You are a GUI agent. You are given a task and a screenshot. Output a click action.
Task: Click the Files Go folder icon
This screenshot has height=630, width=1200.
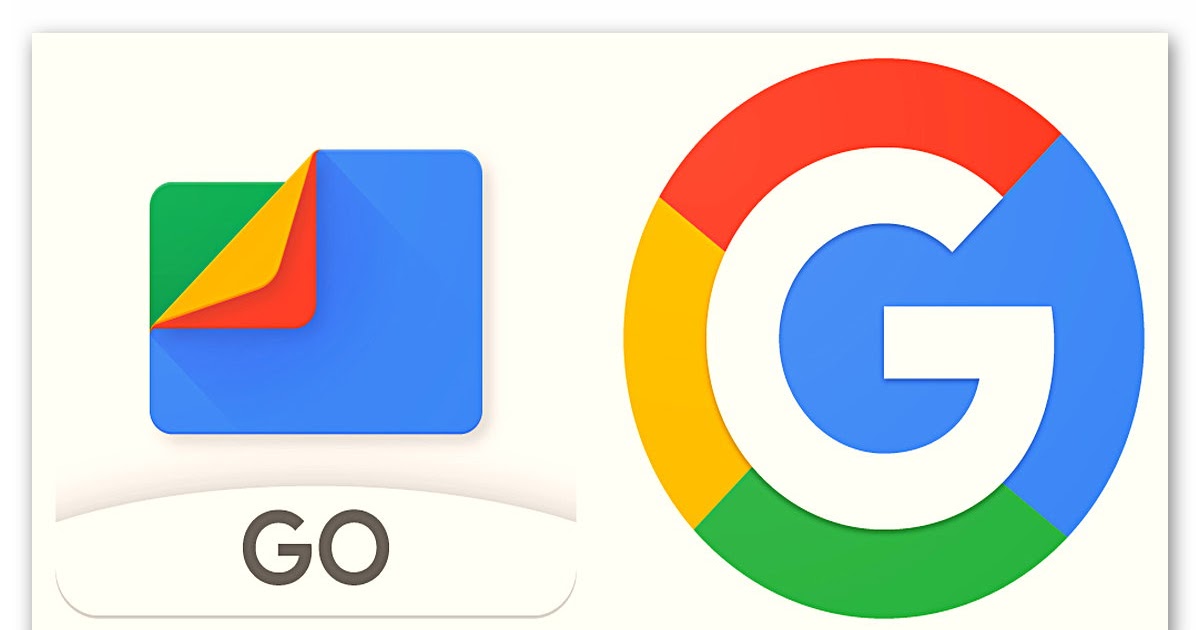pos(316,291)
